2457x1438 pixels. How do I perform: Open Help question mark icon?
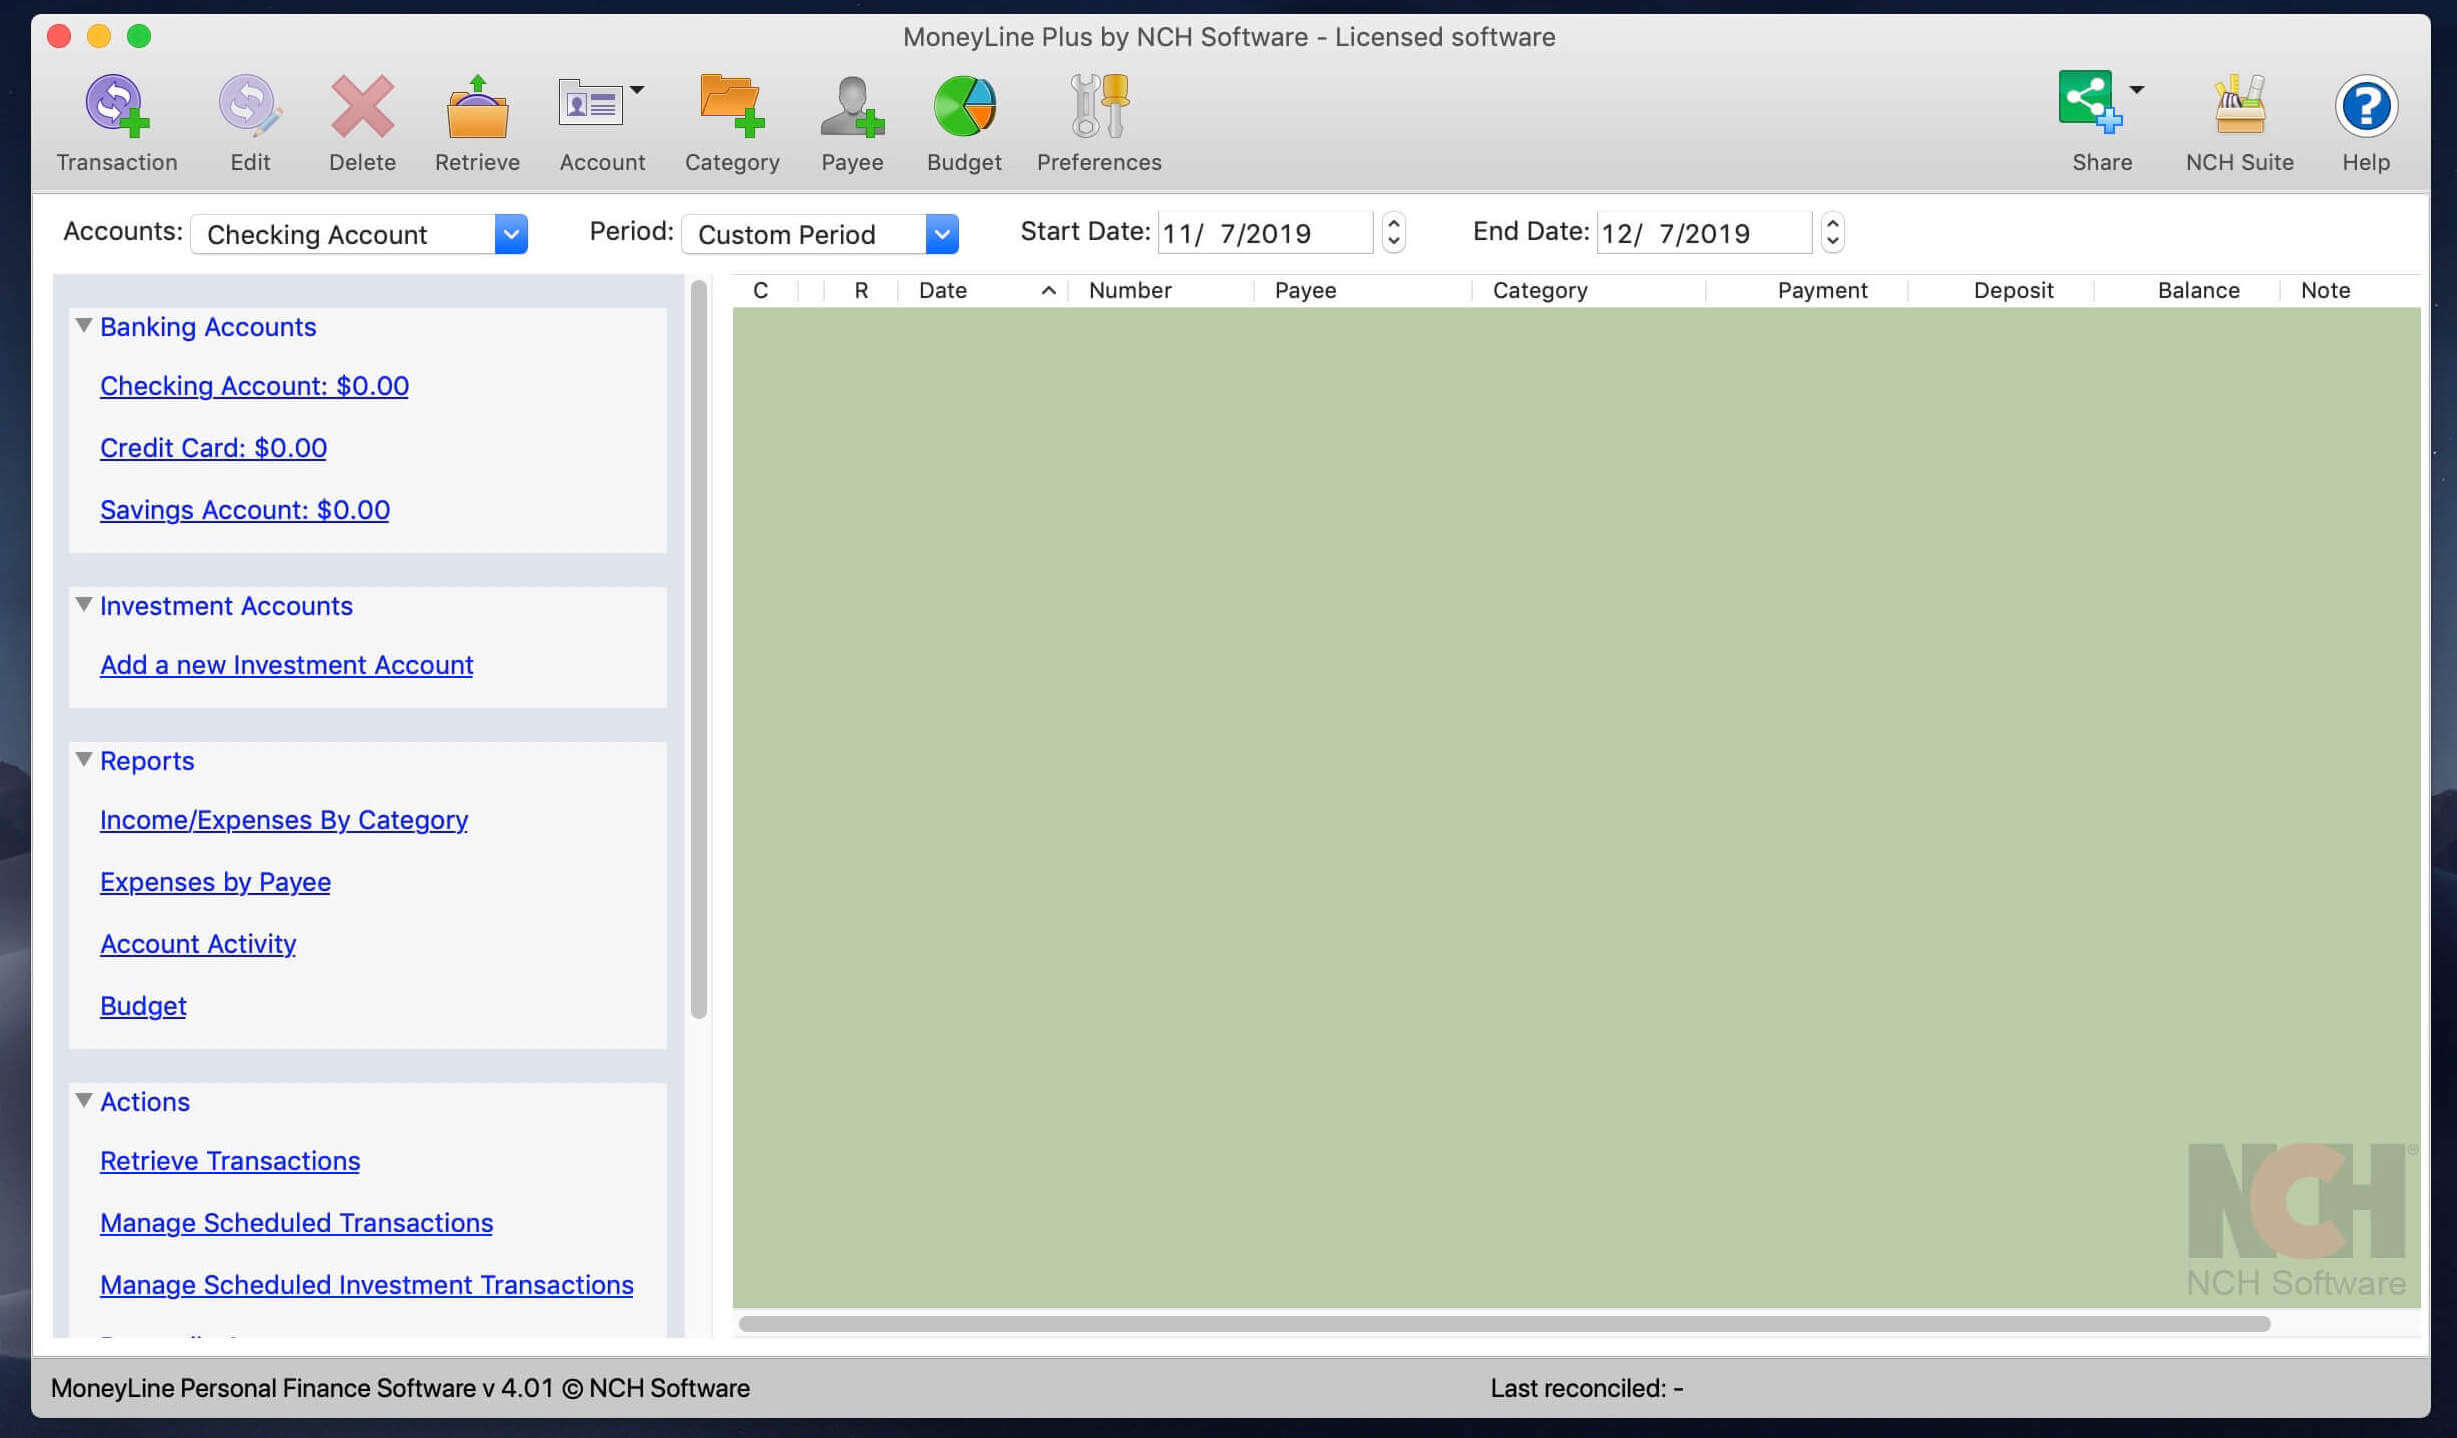(2366, 105)
